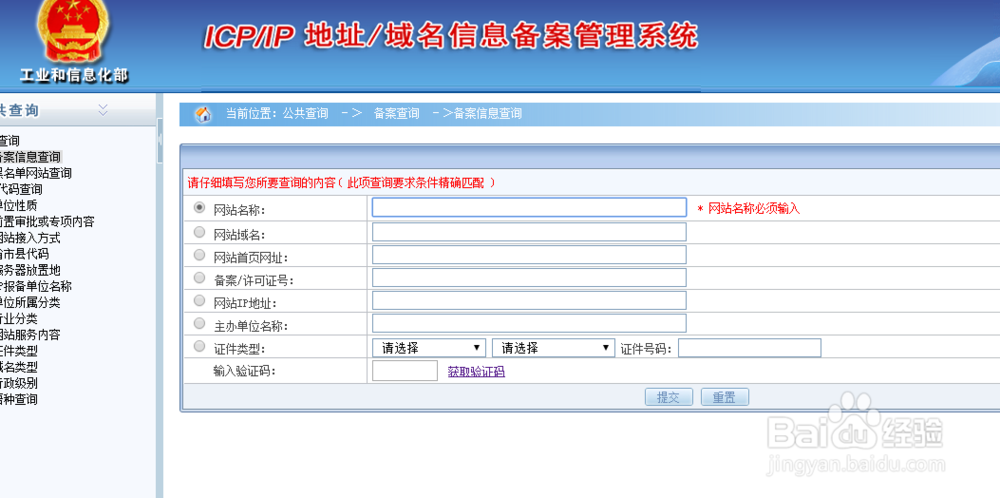Select the 主办单位名称 radio button
1000x498 pixels.
(x=200, y=323)
